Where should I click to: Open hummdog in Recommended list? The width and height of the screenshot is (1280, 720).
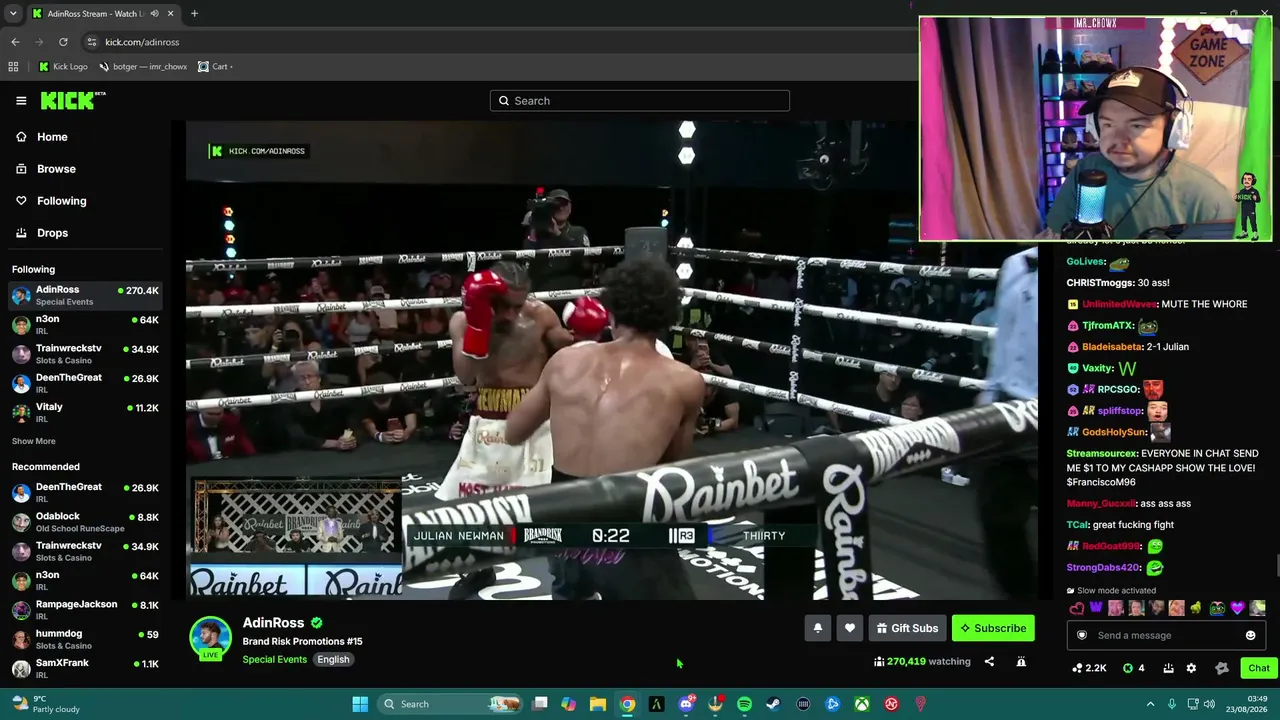86,639
